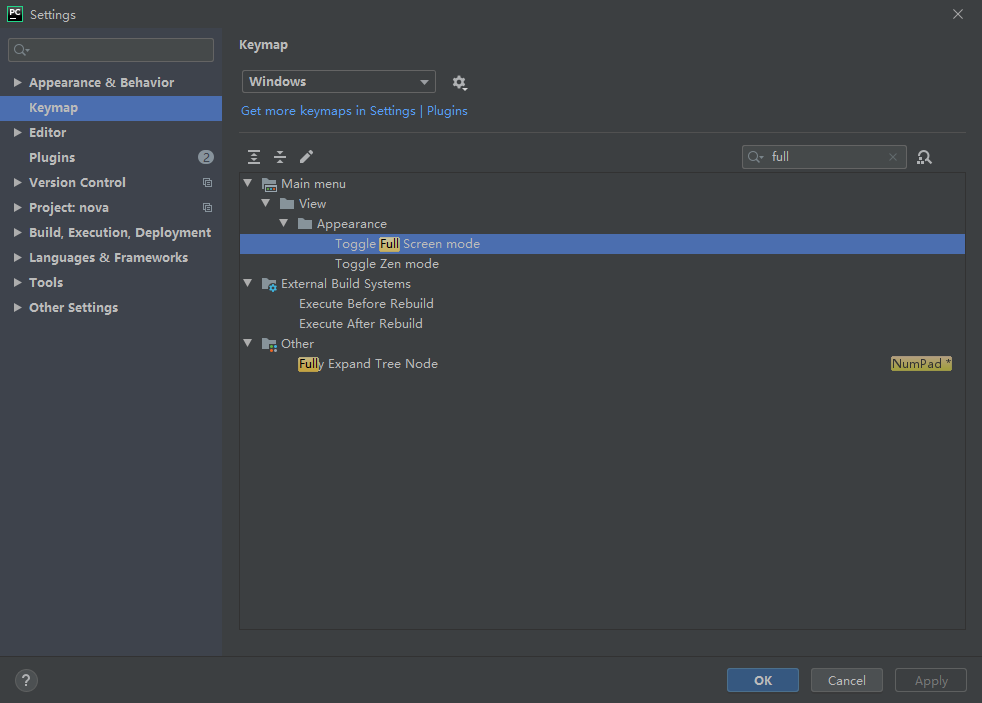Image resolution: width=982 pixels, height=703 pixels.
Task: Click the Version Control project-level copy icon
Action: click(x=207, y=183)
